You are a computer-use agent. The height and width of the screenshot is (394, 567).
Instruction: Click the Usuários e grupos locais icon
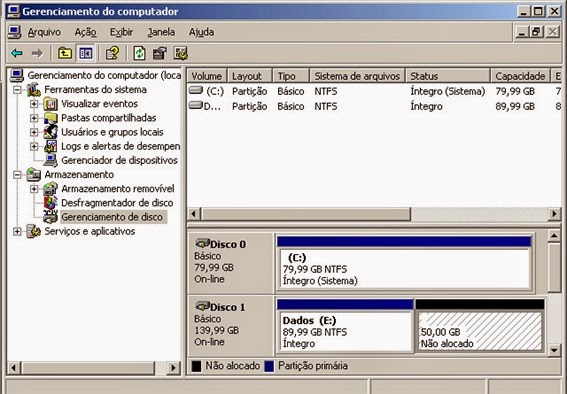pos(51,132)
